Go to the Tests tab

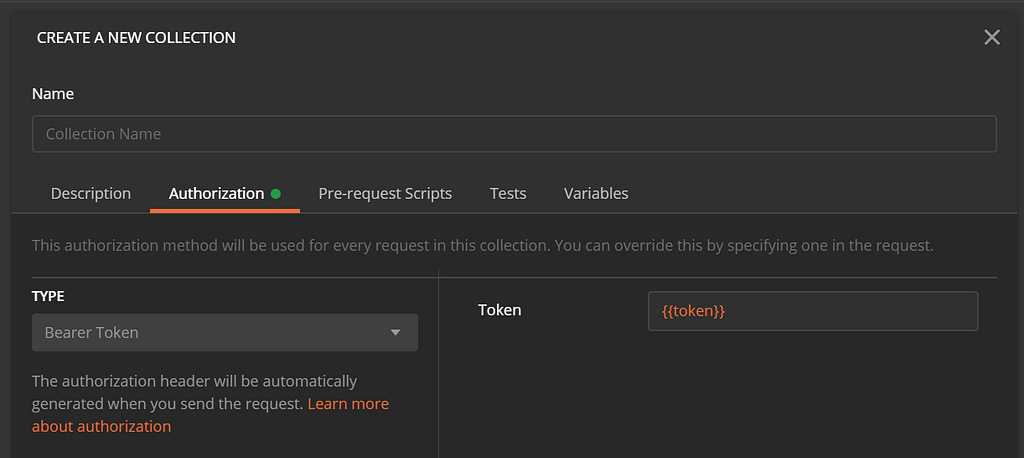tap(508, 194)
